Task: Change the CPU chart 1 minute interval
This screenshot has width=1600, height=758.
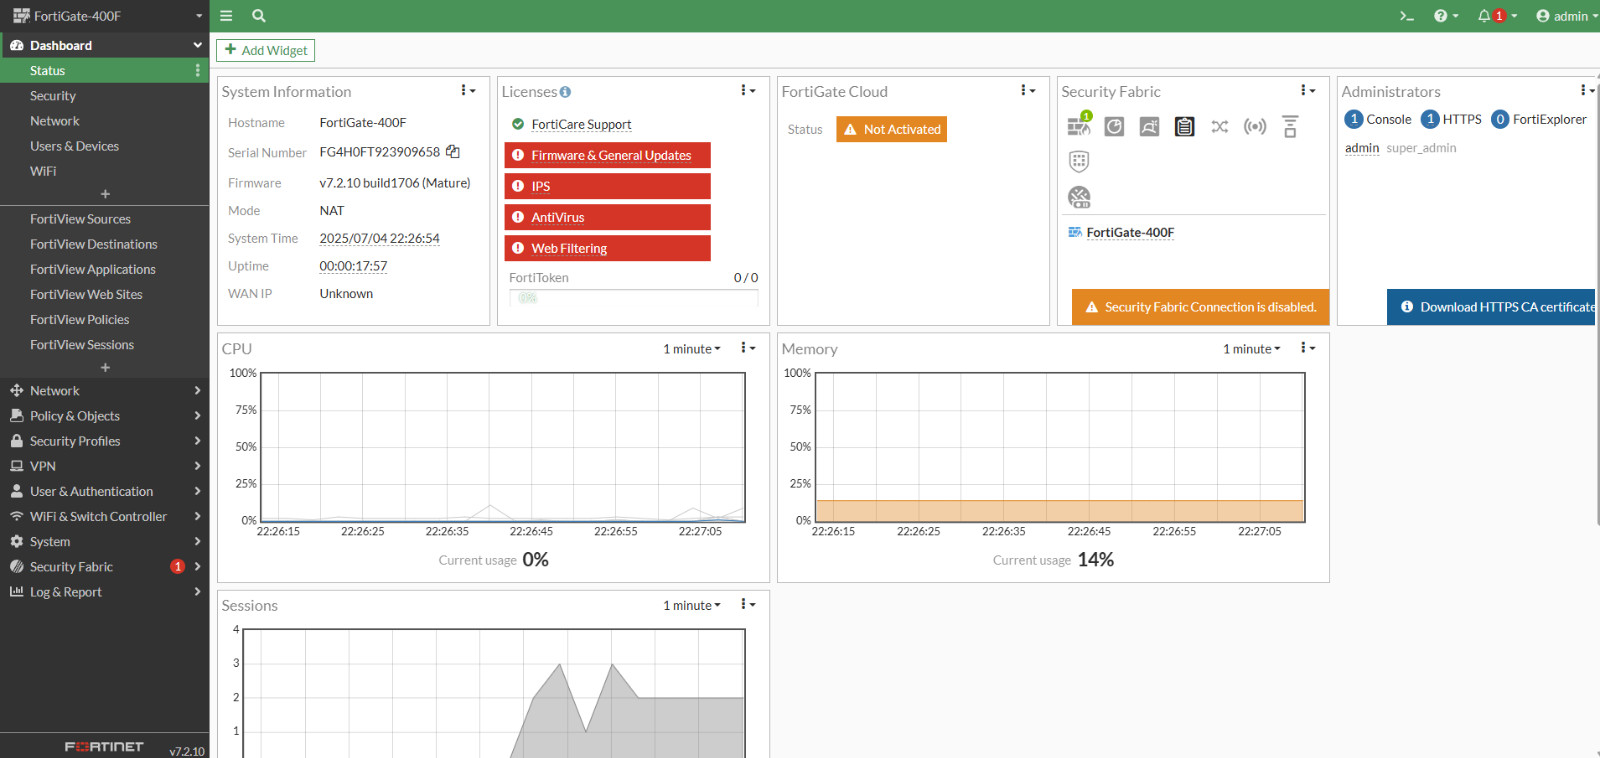Action: [x=692, y=349]
